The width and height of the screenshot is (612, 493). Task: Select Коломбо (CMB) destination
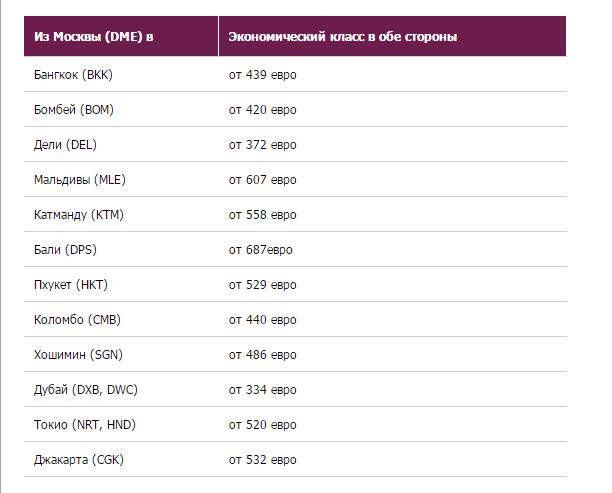tap(77, 320)
